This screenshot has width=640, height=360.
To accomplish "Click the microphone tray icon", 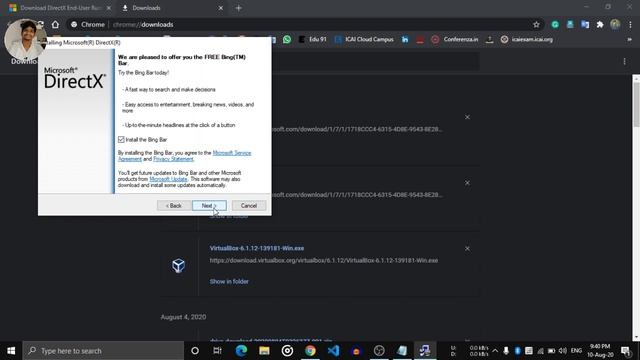I will tap(506, 351).
